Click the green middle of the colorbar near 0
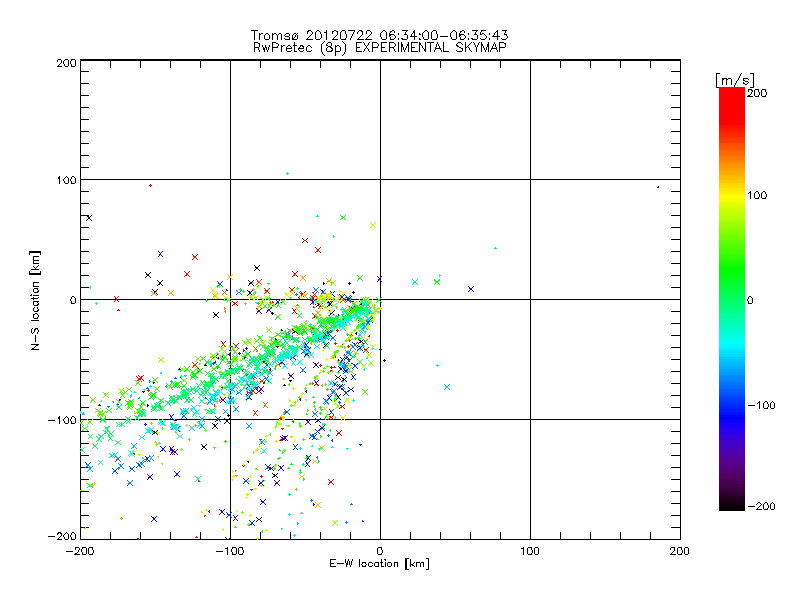 coord(732,299)
